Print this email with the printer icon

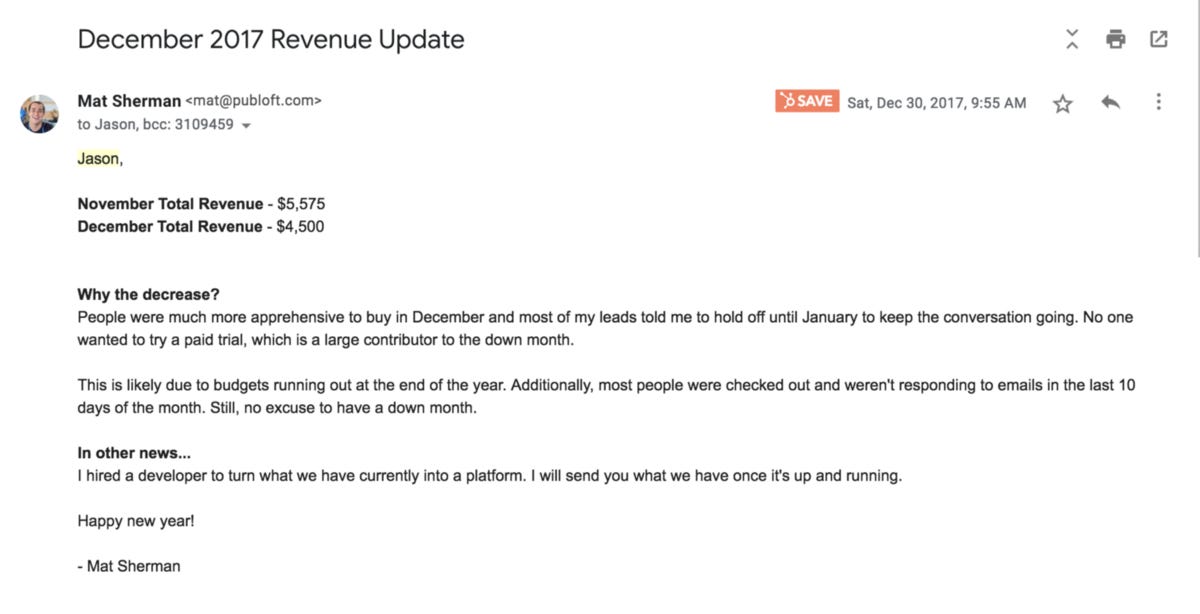1116,40
